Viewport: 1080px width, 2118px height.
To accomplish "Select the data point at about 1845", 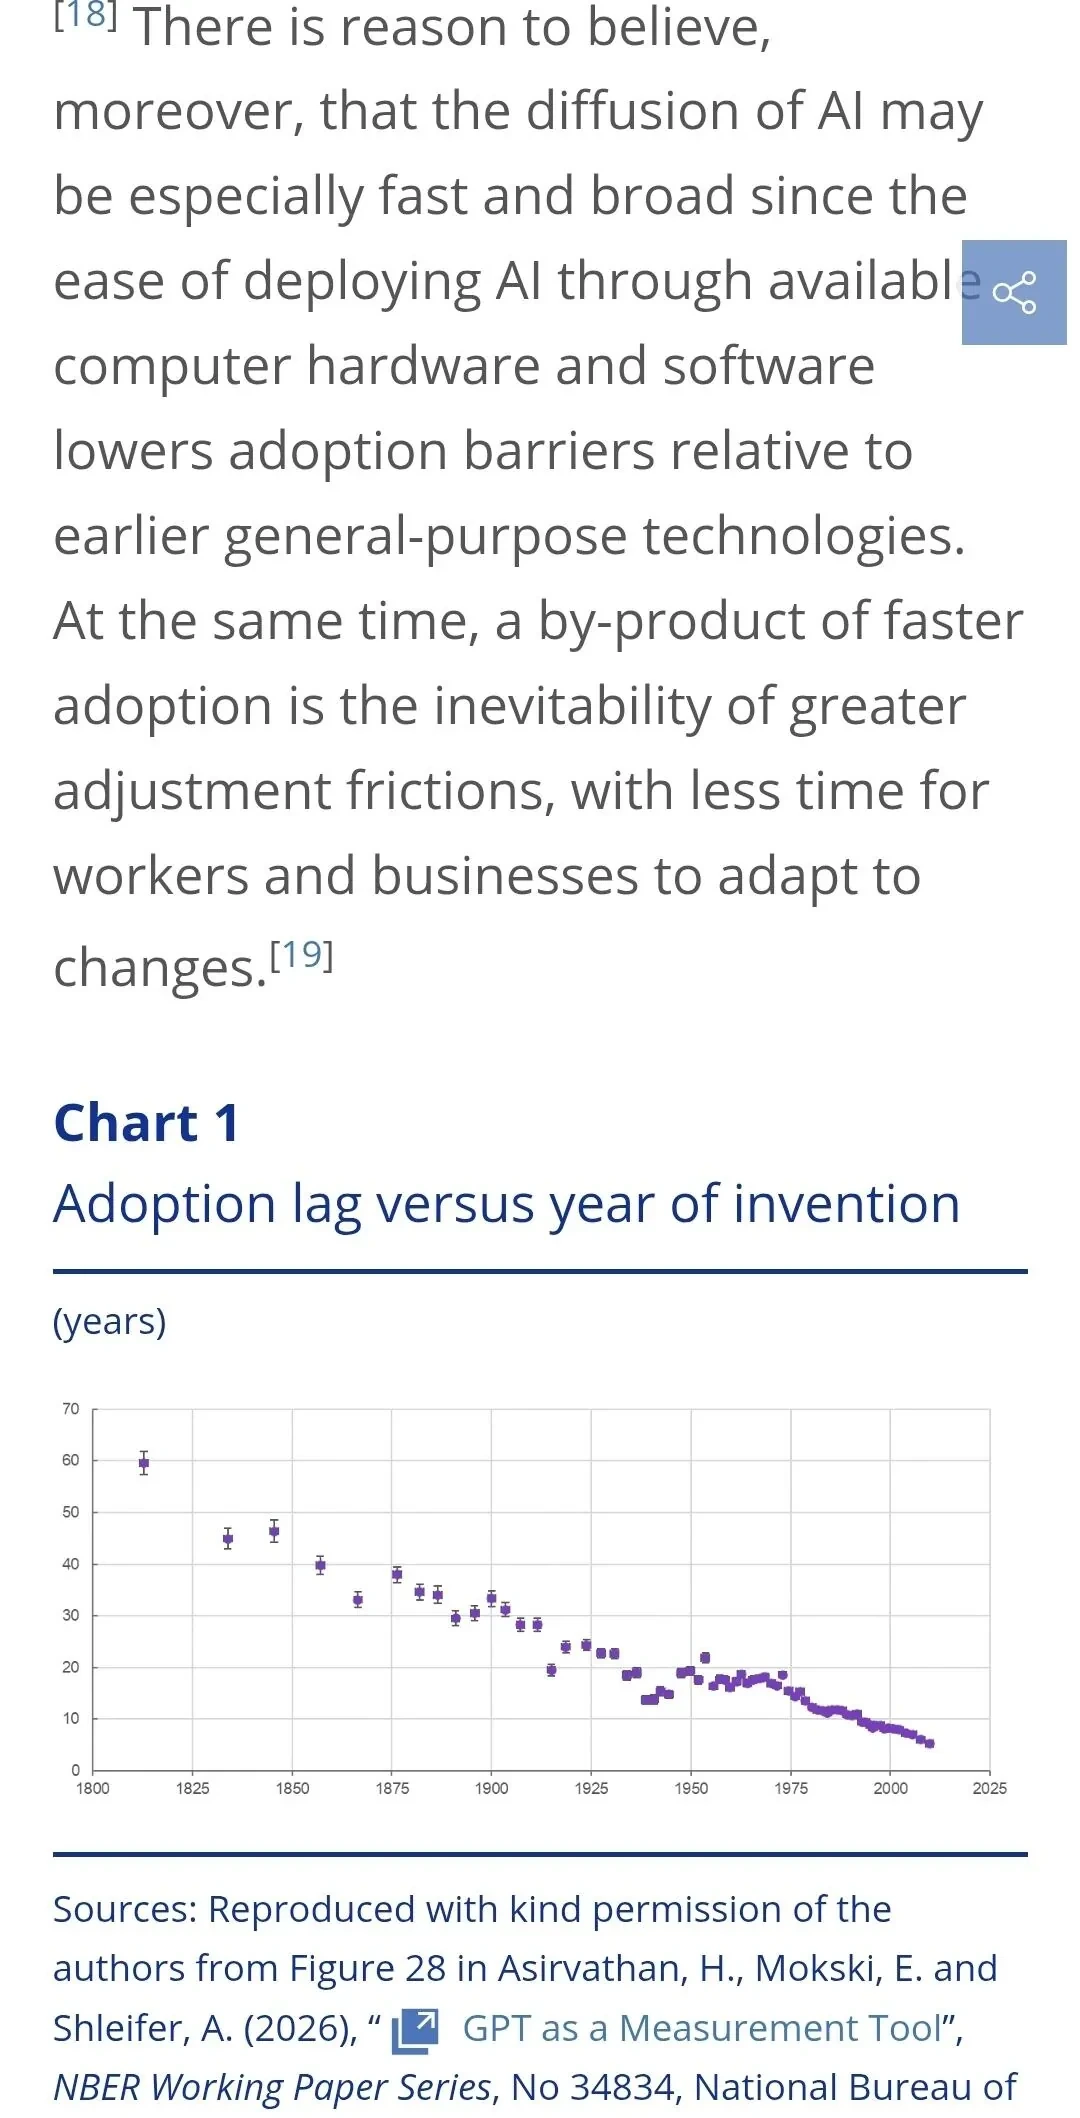I will click(274, 1531).
